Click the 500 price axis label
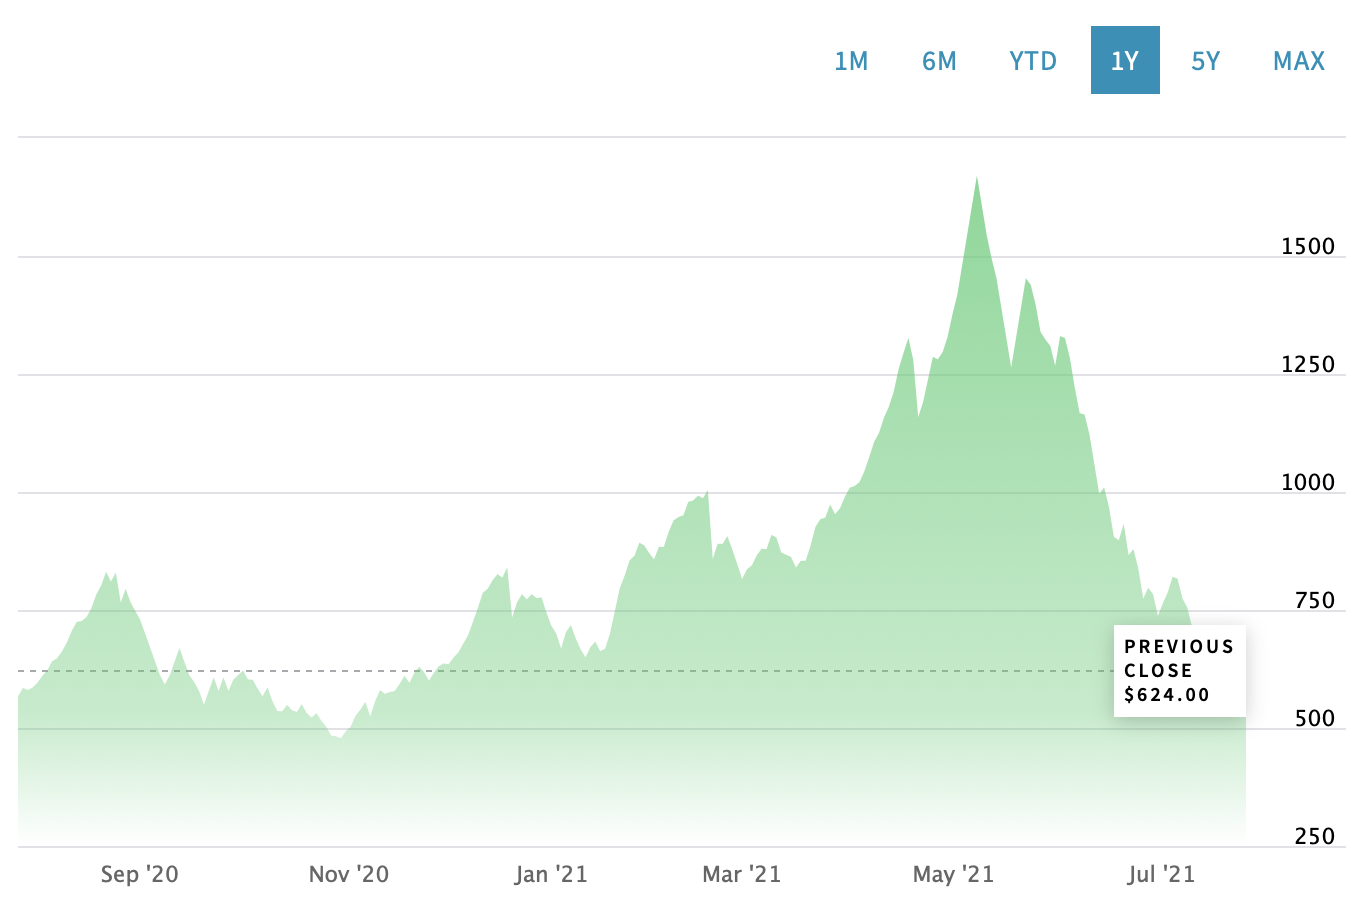Screen dimensions: 1356x912 [x=1314, y=719]
